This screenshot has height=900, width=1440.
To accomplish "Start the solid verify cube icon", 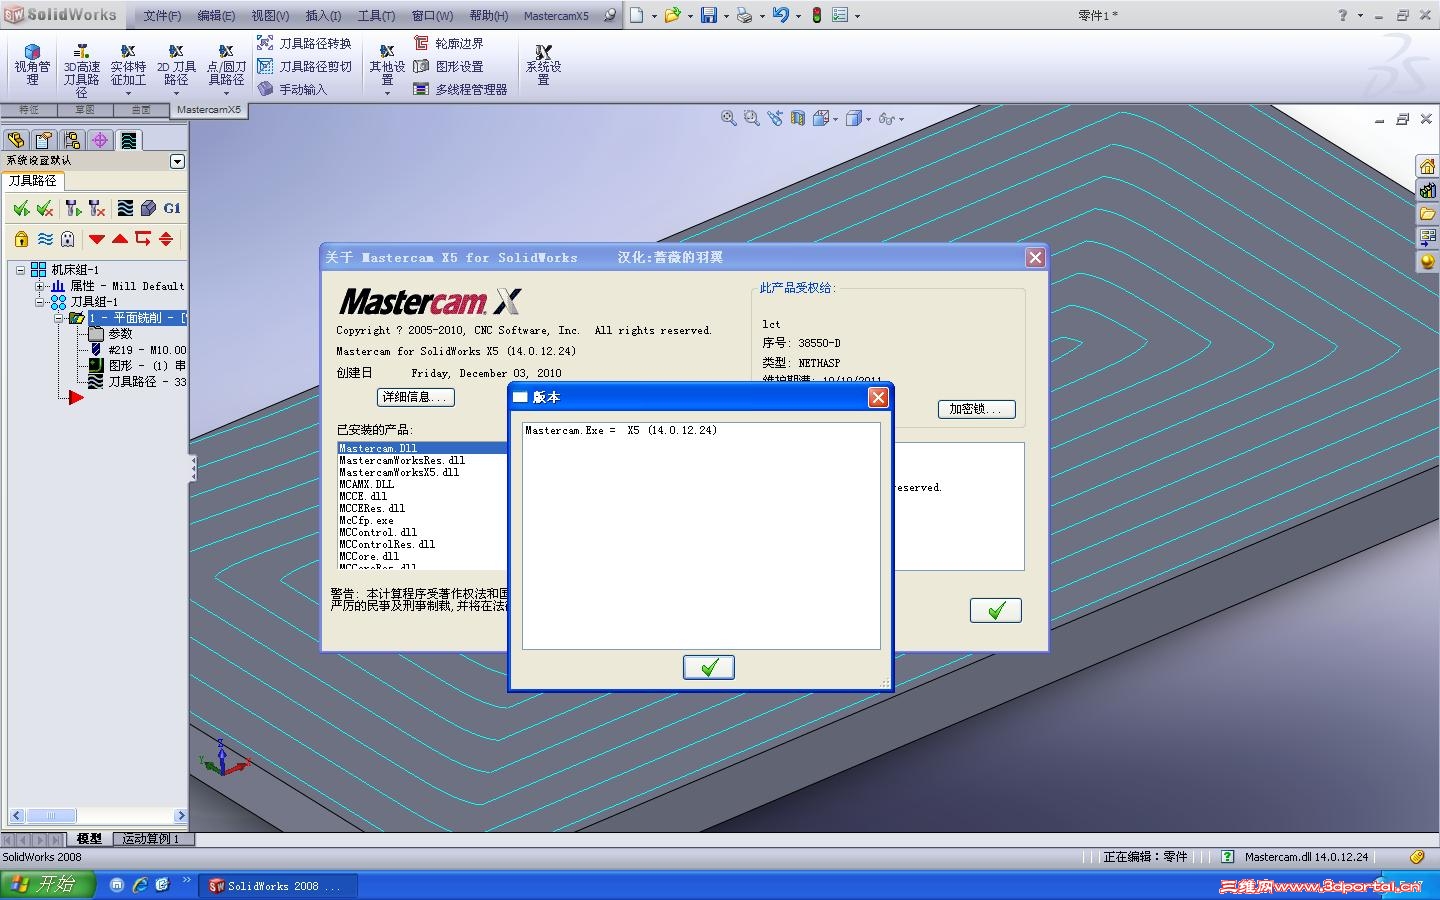I will click(148, 208).
